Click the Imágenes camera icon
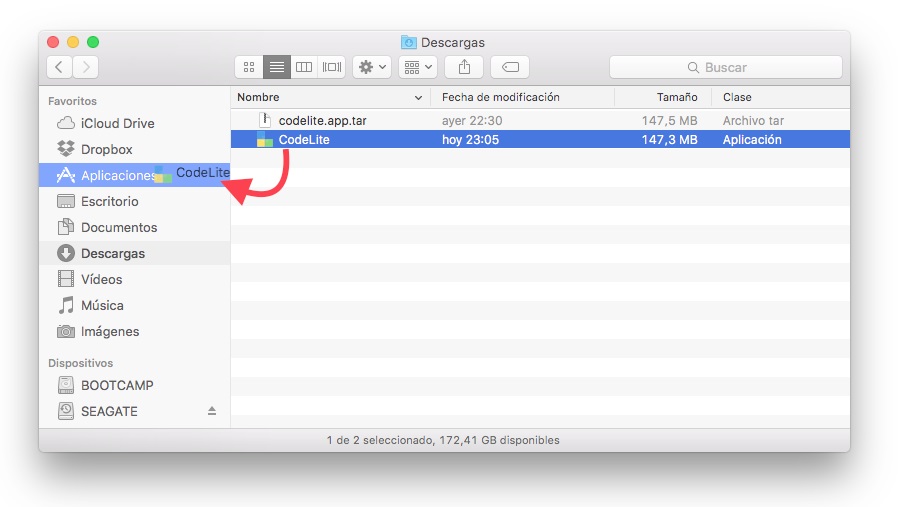The width and height of the screenshot is (905, 507). pyautogui.click(x=66, y=331)
